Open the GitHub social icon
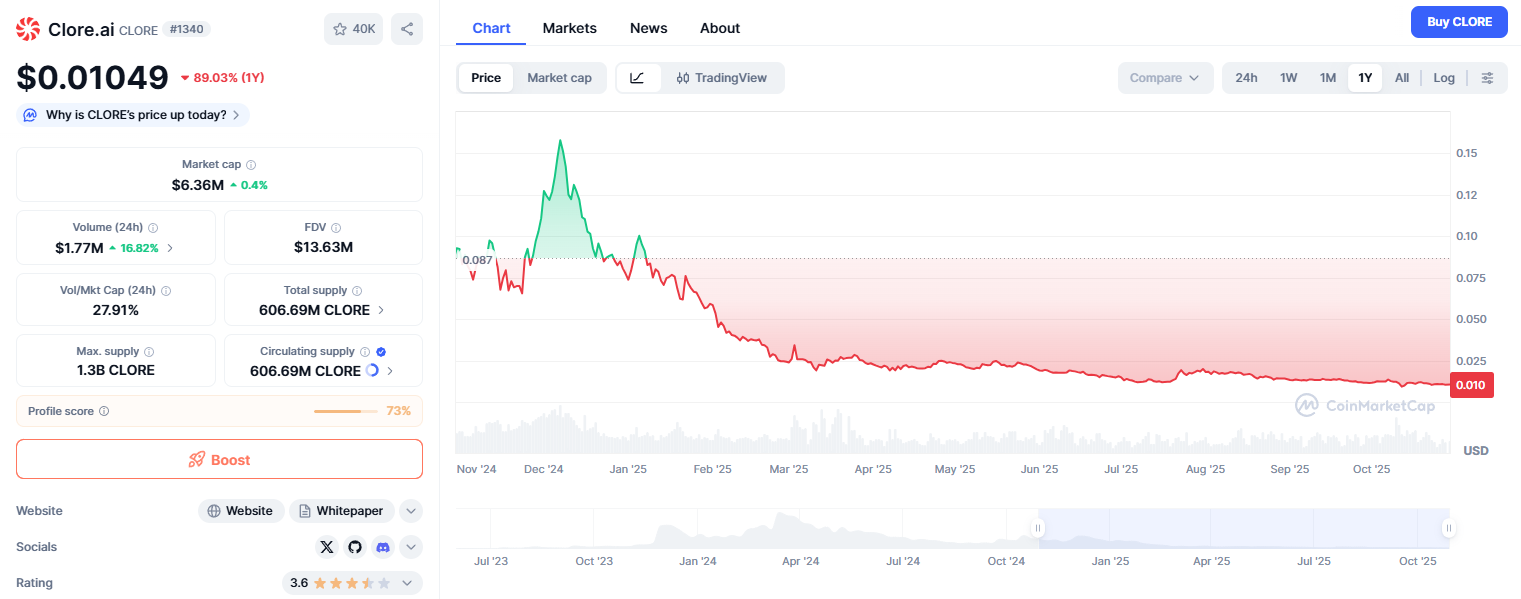Viewport: 1521px width, 599px height. [x=355, y=547]
